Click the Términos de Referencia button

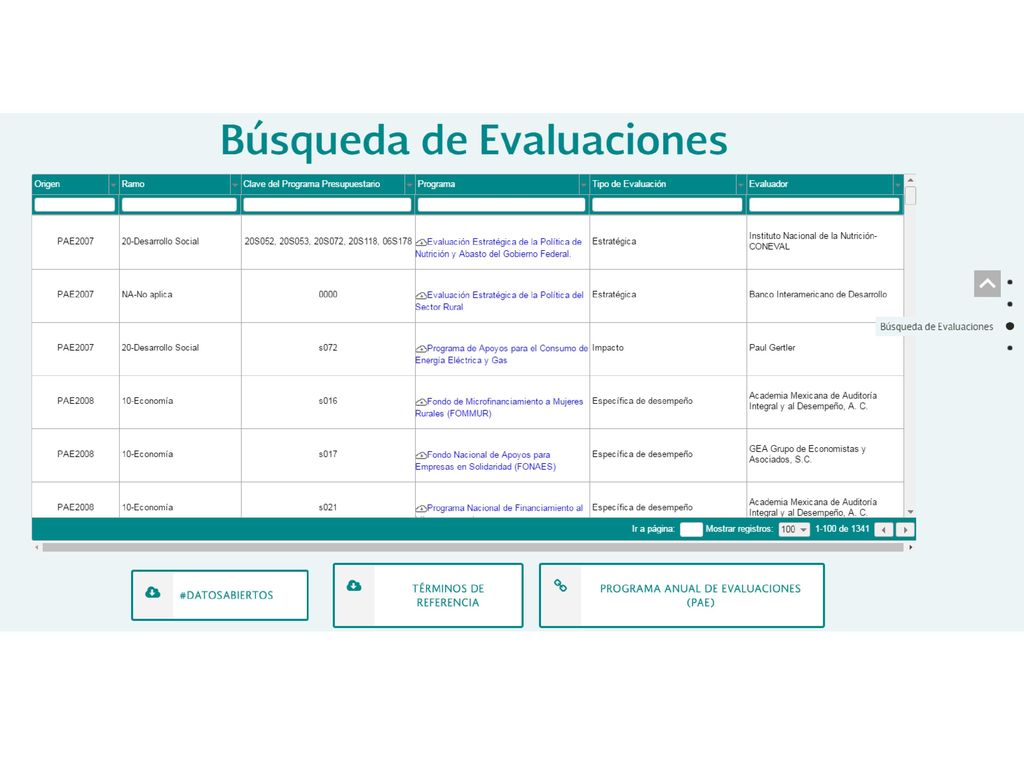pos(428,595)
